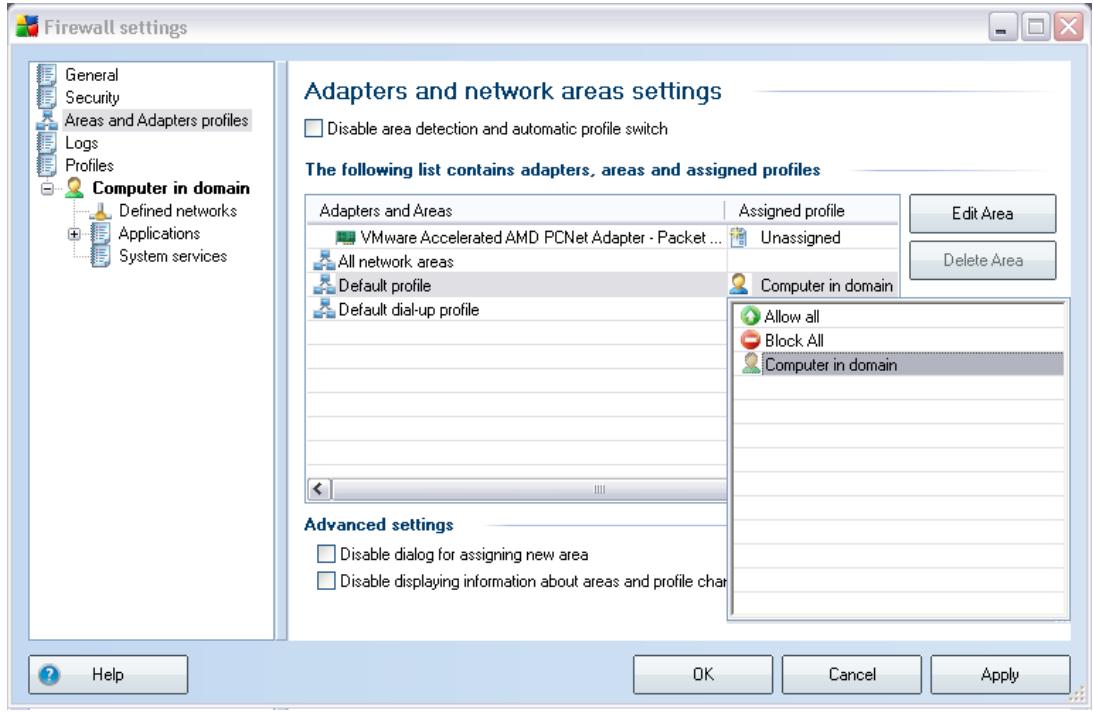This screenshot has height=712, width=1093.
Task: Click the Unassigned profile cell
Action: [813, 238]
